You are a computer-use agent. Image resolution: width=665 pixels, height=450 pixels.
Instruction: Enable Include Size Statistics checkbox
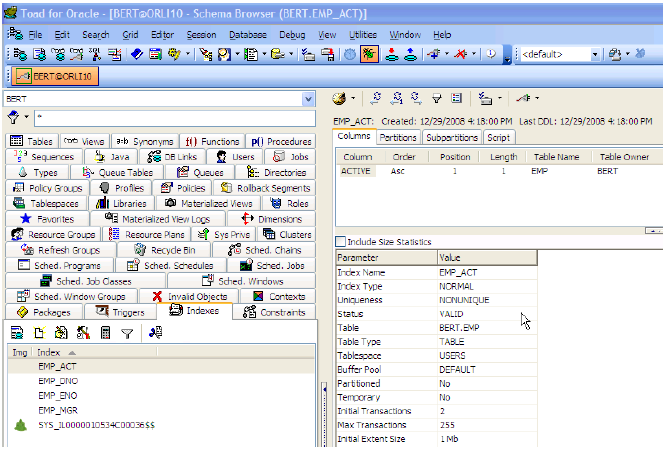[x=340, y=242]
